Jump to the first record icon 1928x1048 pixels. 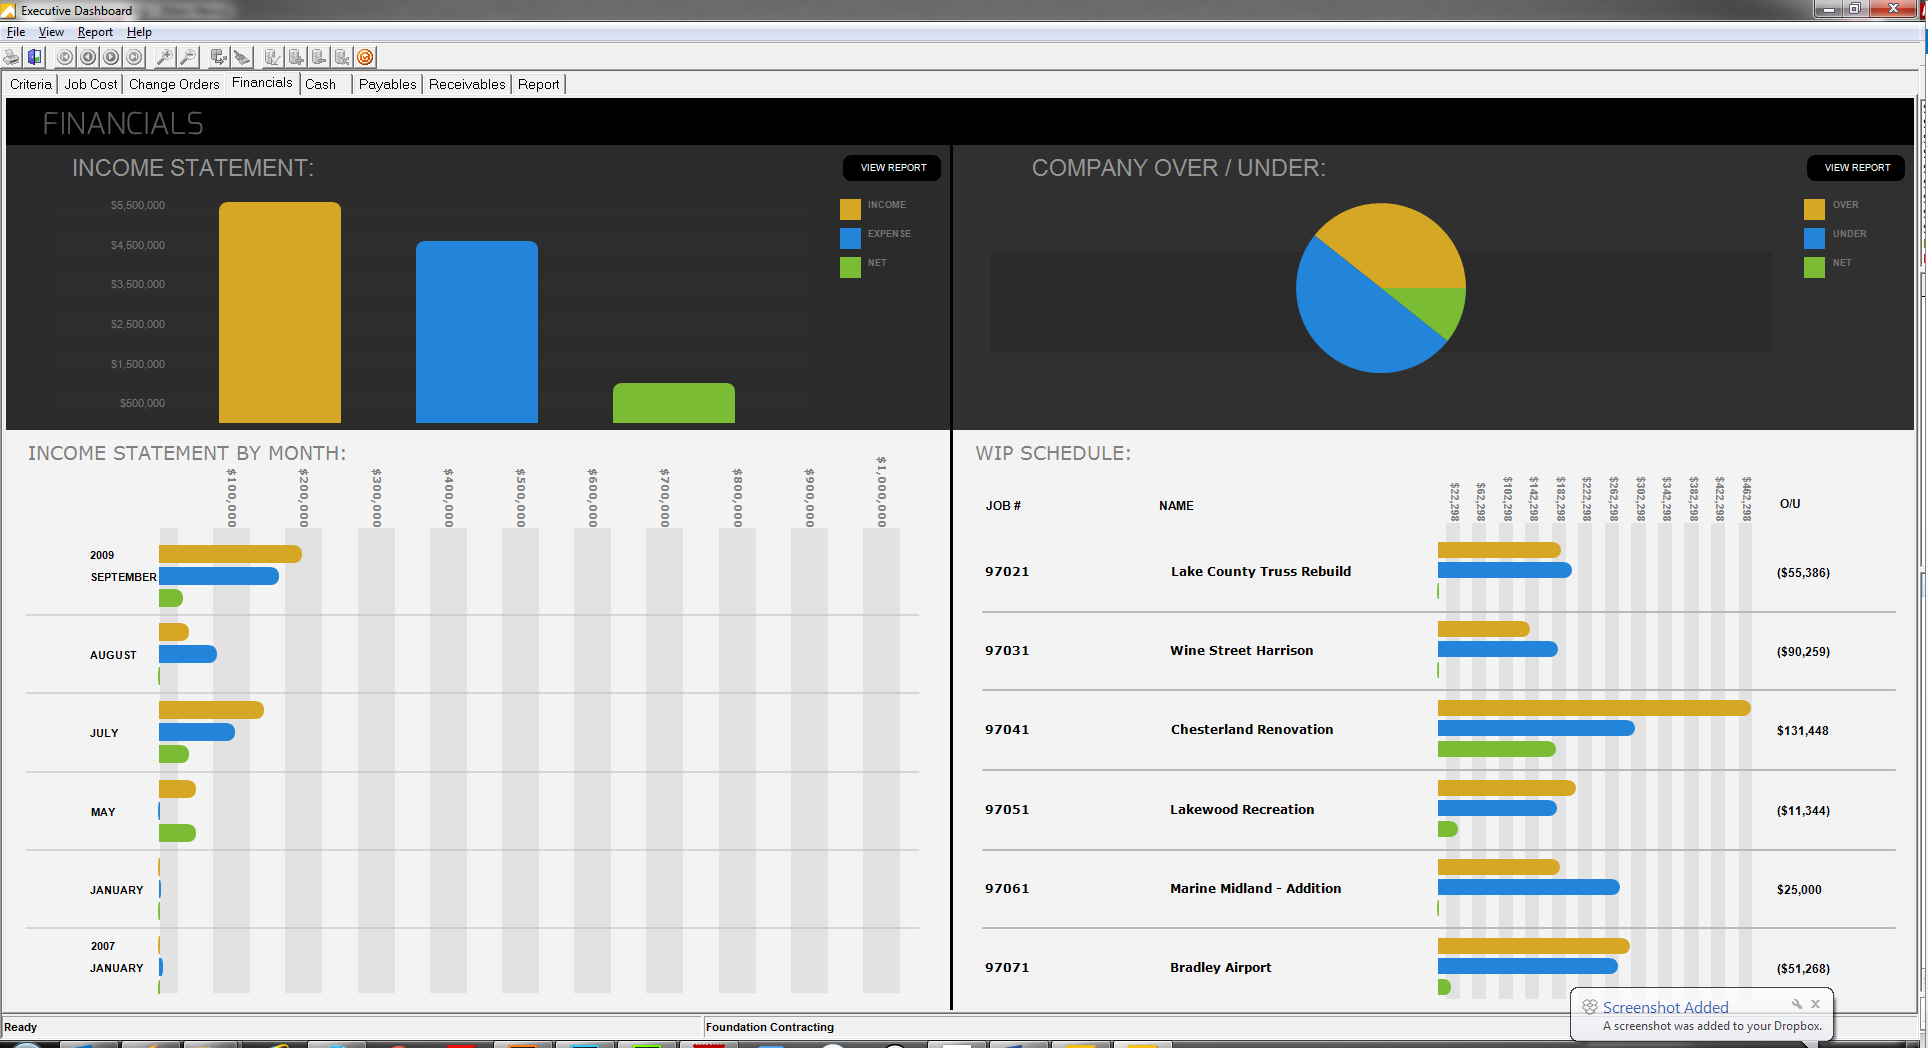(x=64, y=57)
